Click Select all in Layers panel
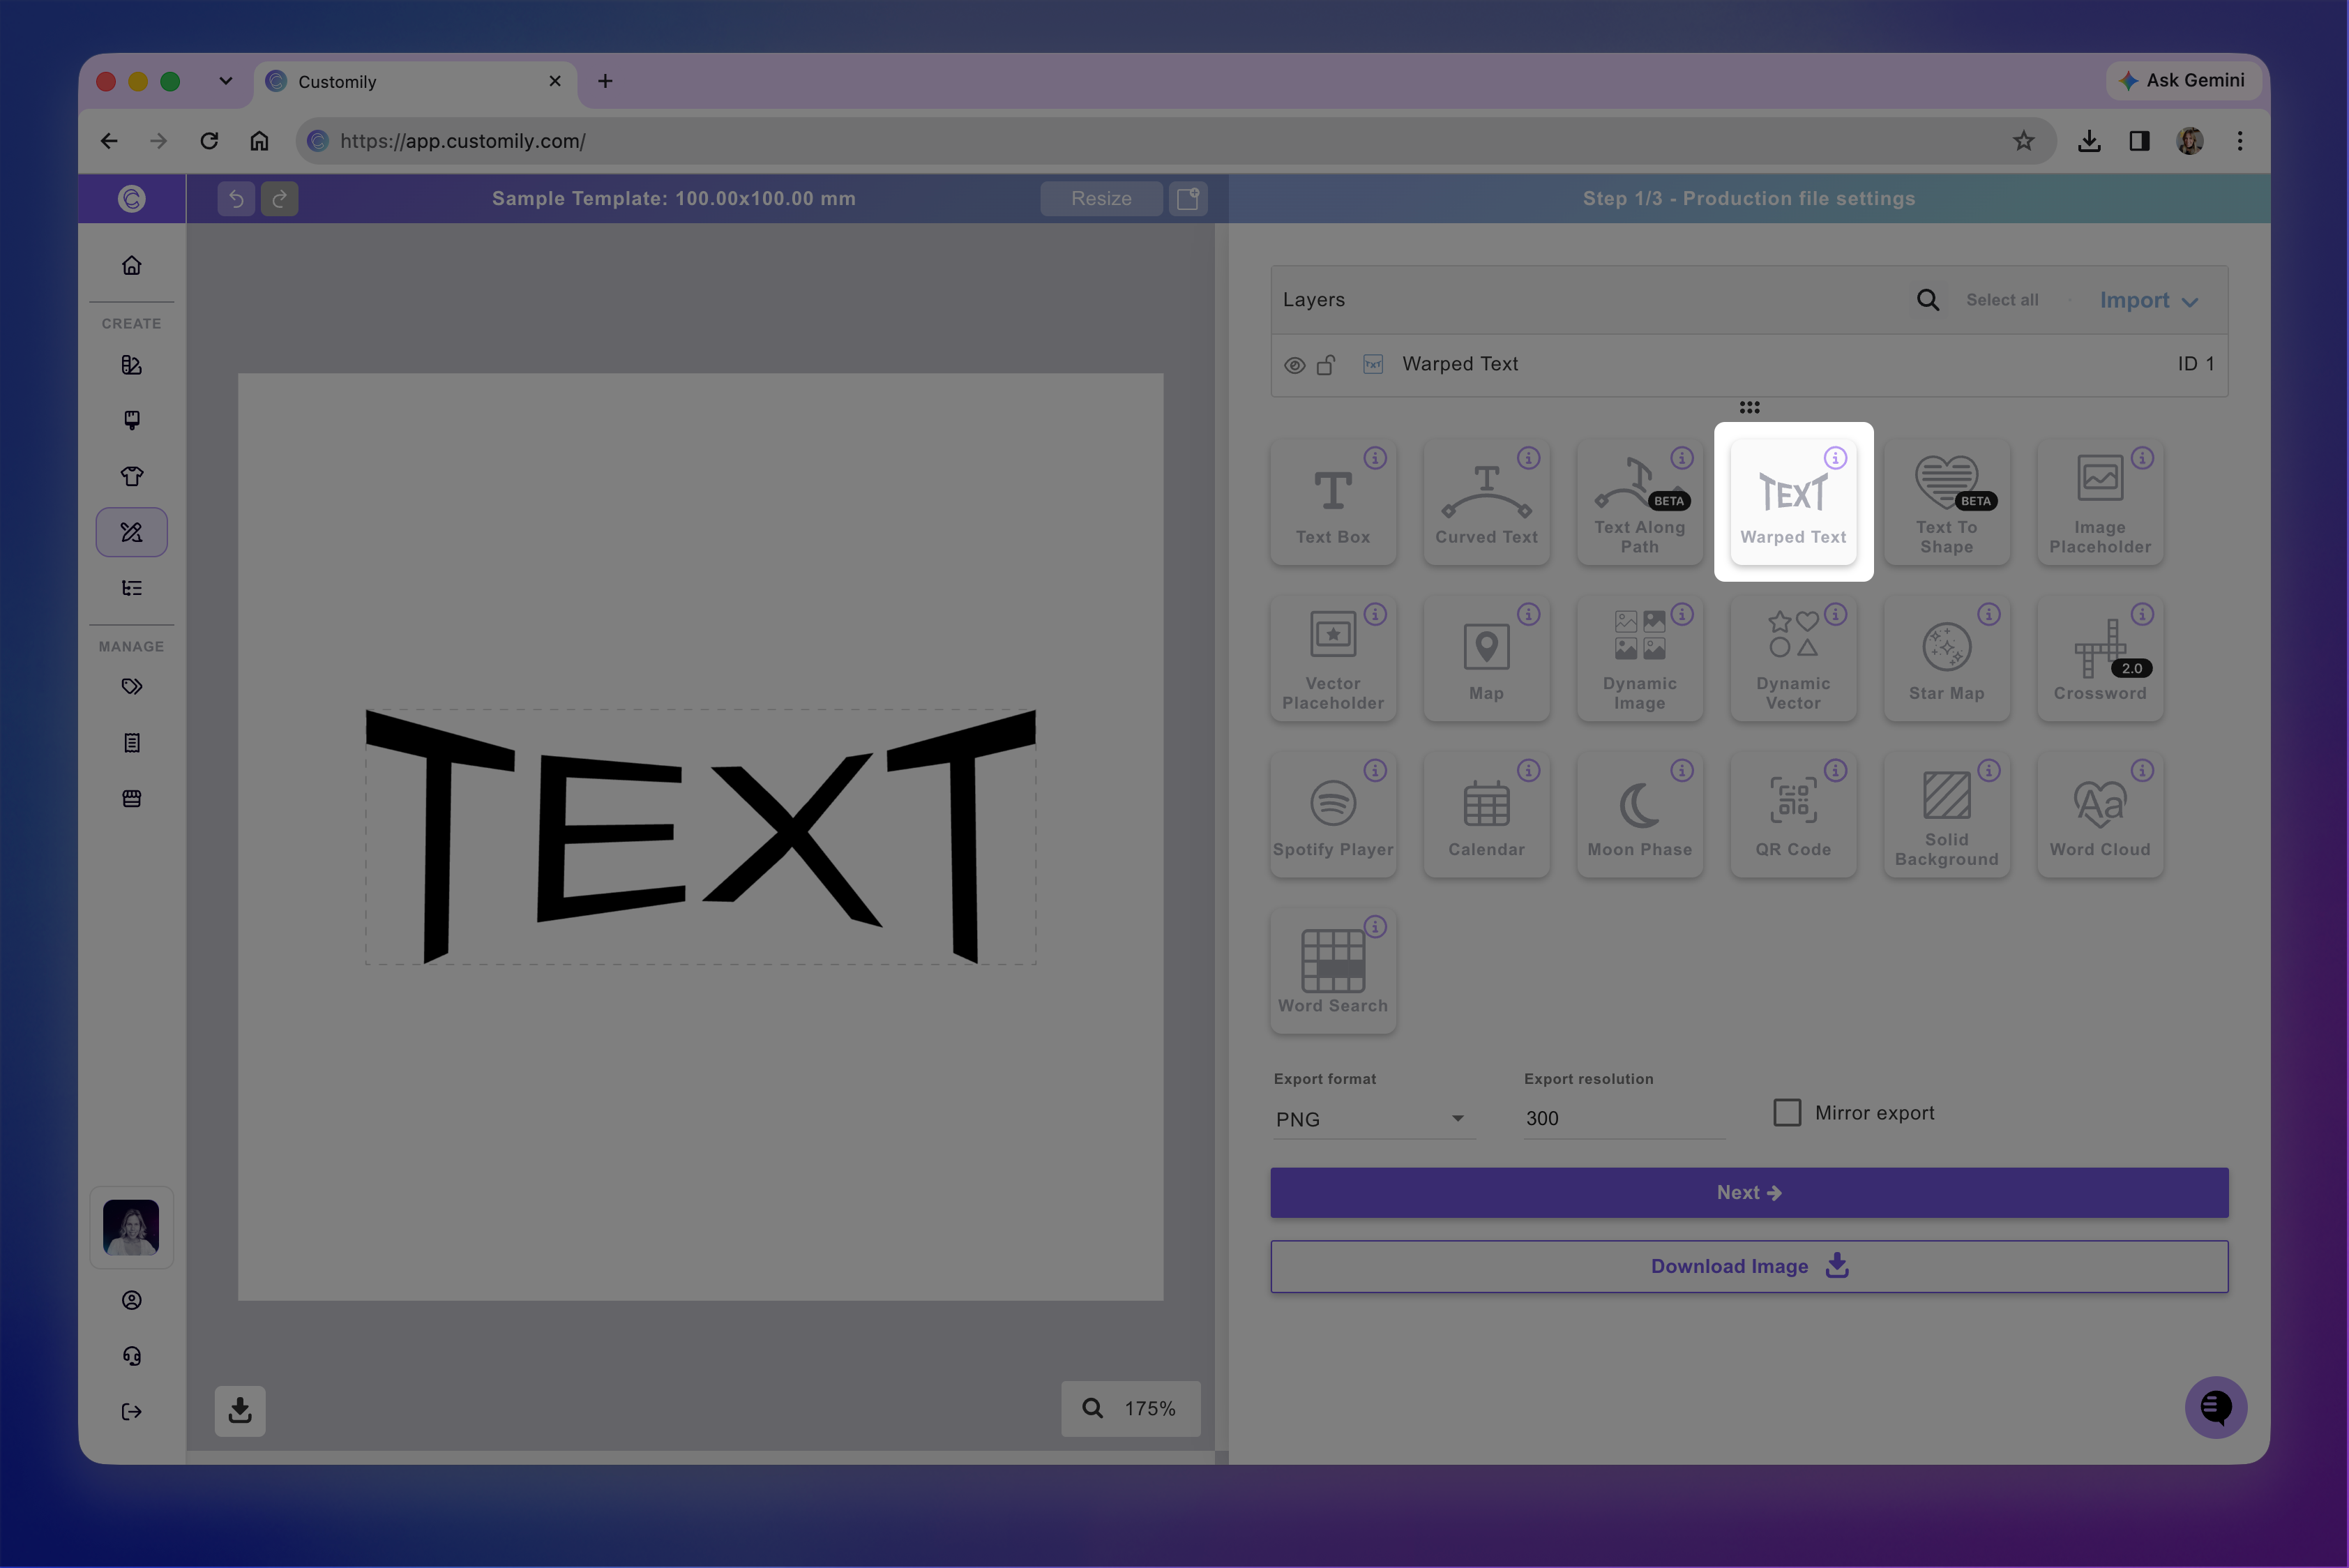Screen dimensions: 2349x1568 tap(2002, 300)
